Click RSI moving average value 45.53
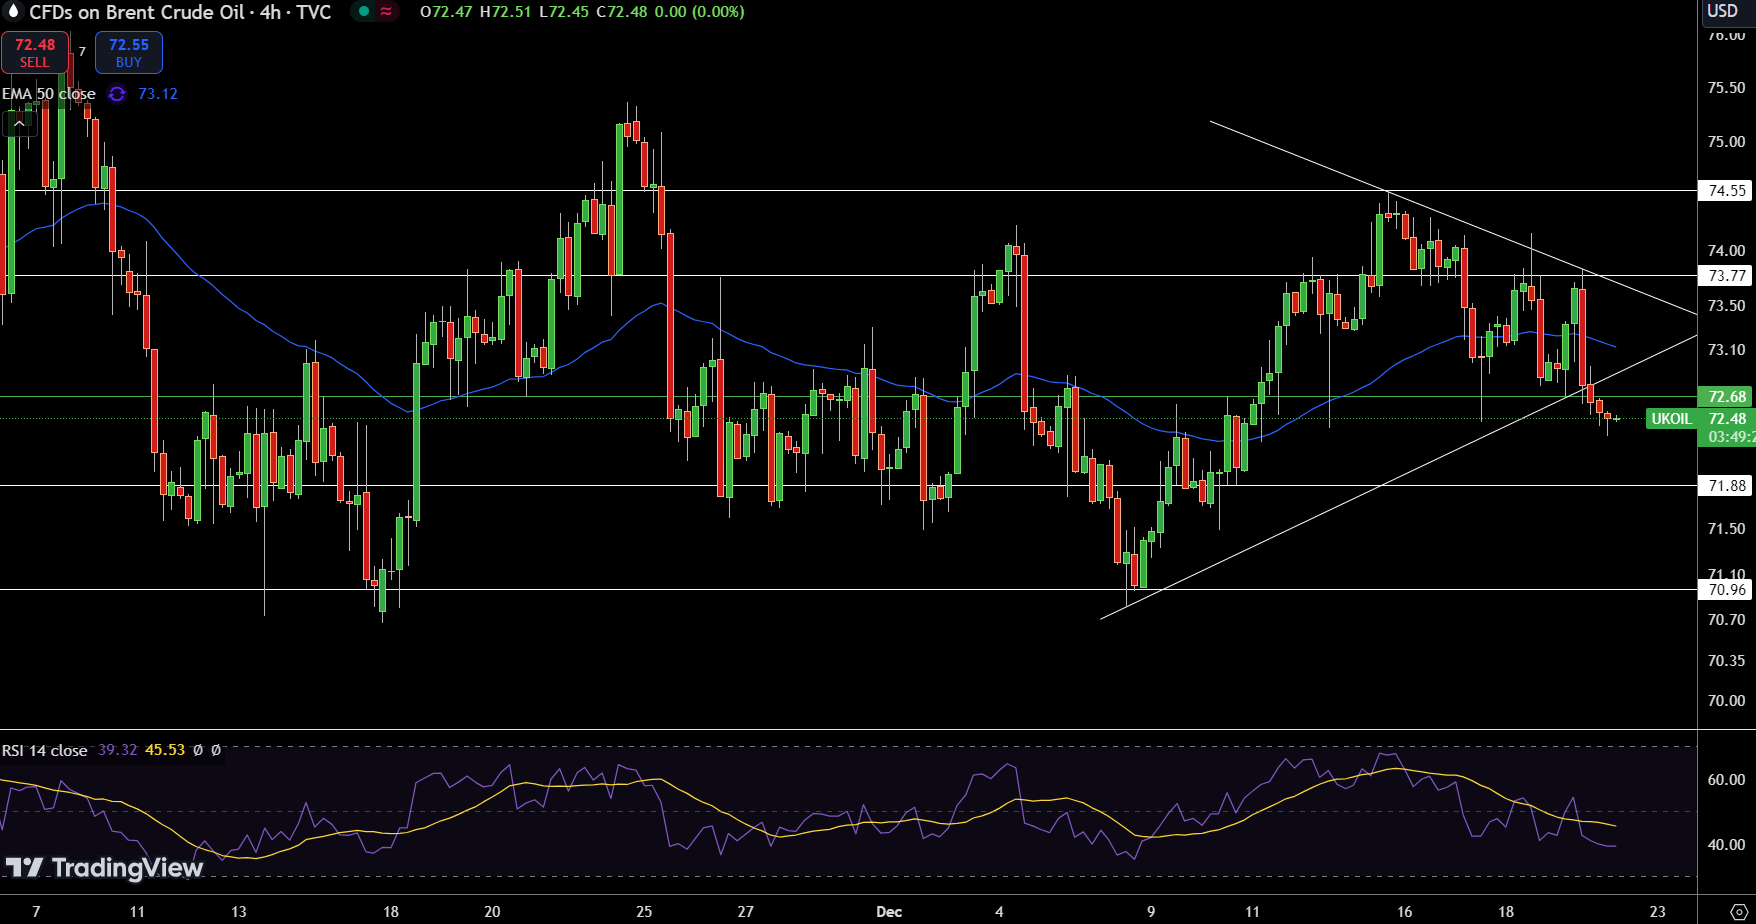 coord(165,750)
